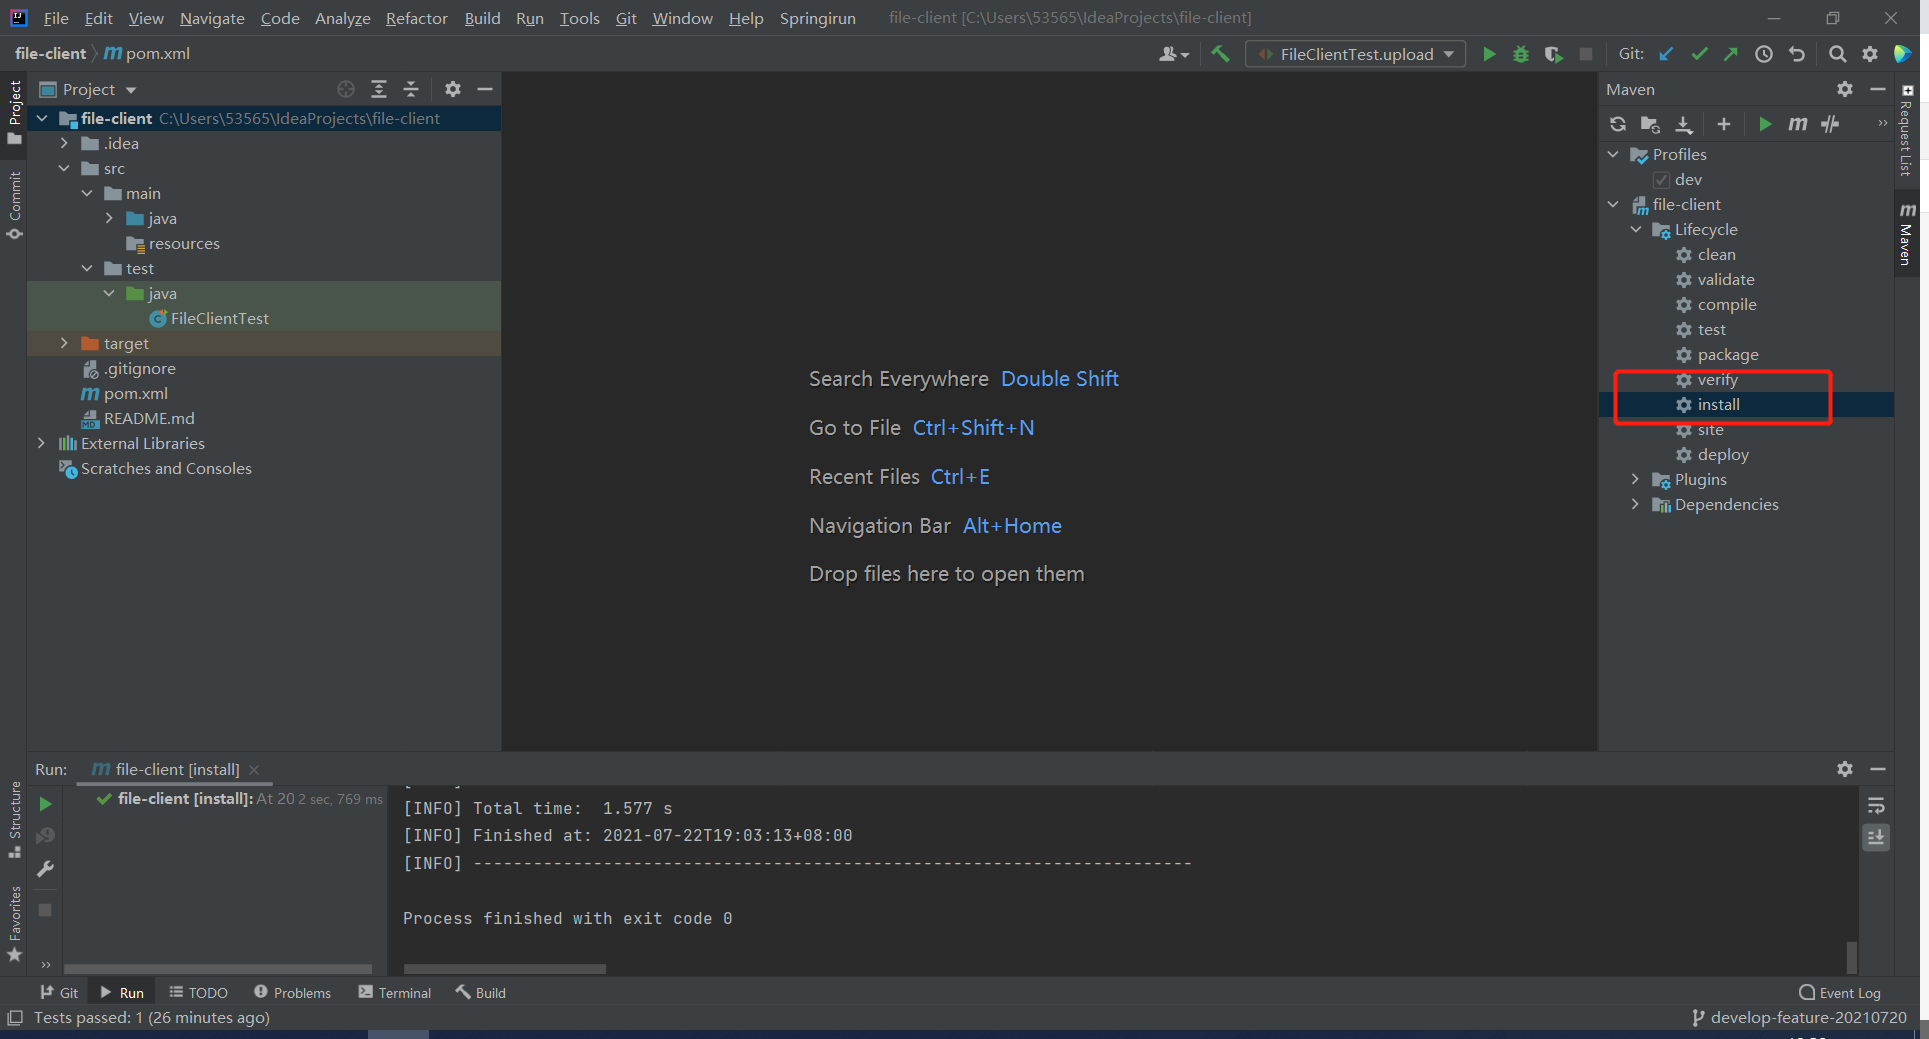Click the Run console horizontal scrollbar
The image size is (1929, 1039).
505,969
